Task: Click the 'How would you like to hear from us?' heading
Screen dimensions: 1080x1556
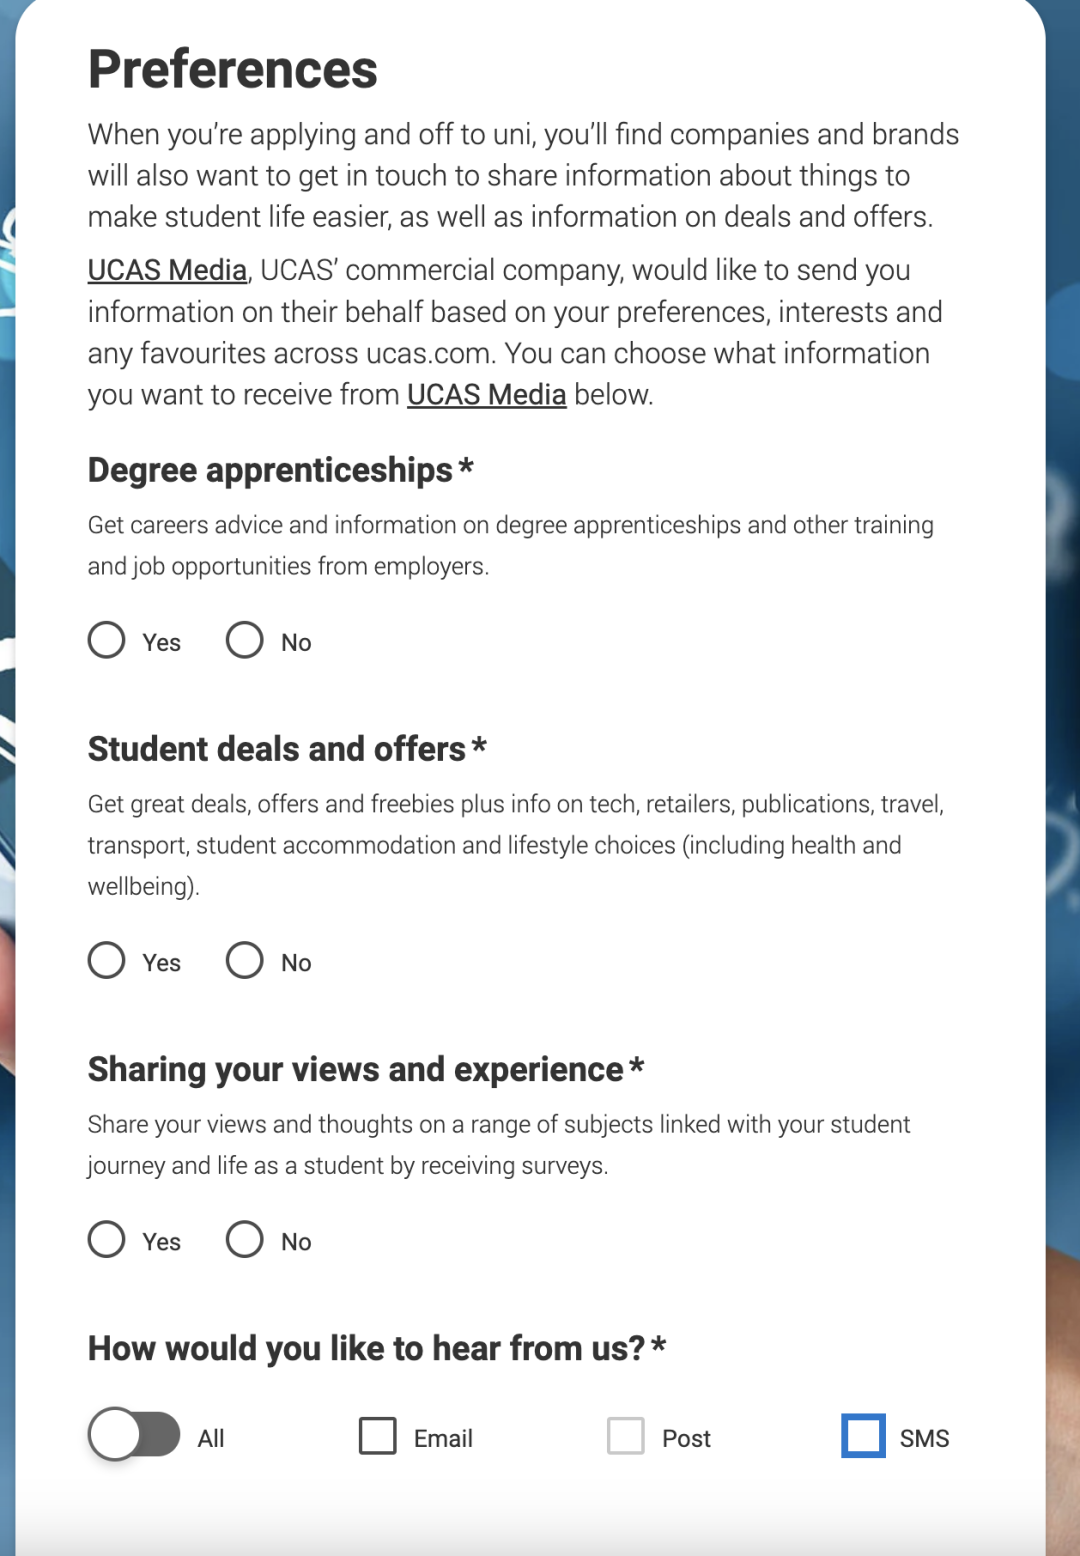Action: tap(377, 1348)
